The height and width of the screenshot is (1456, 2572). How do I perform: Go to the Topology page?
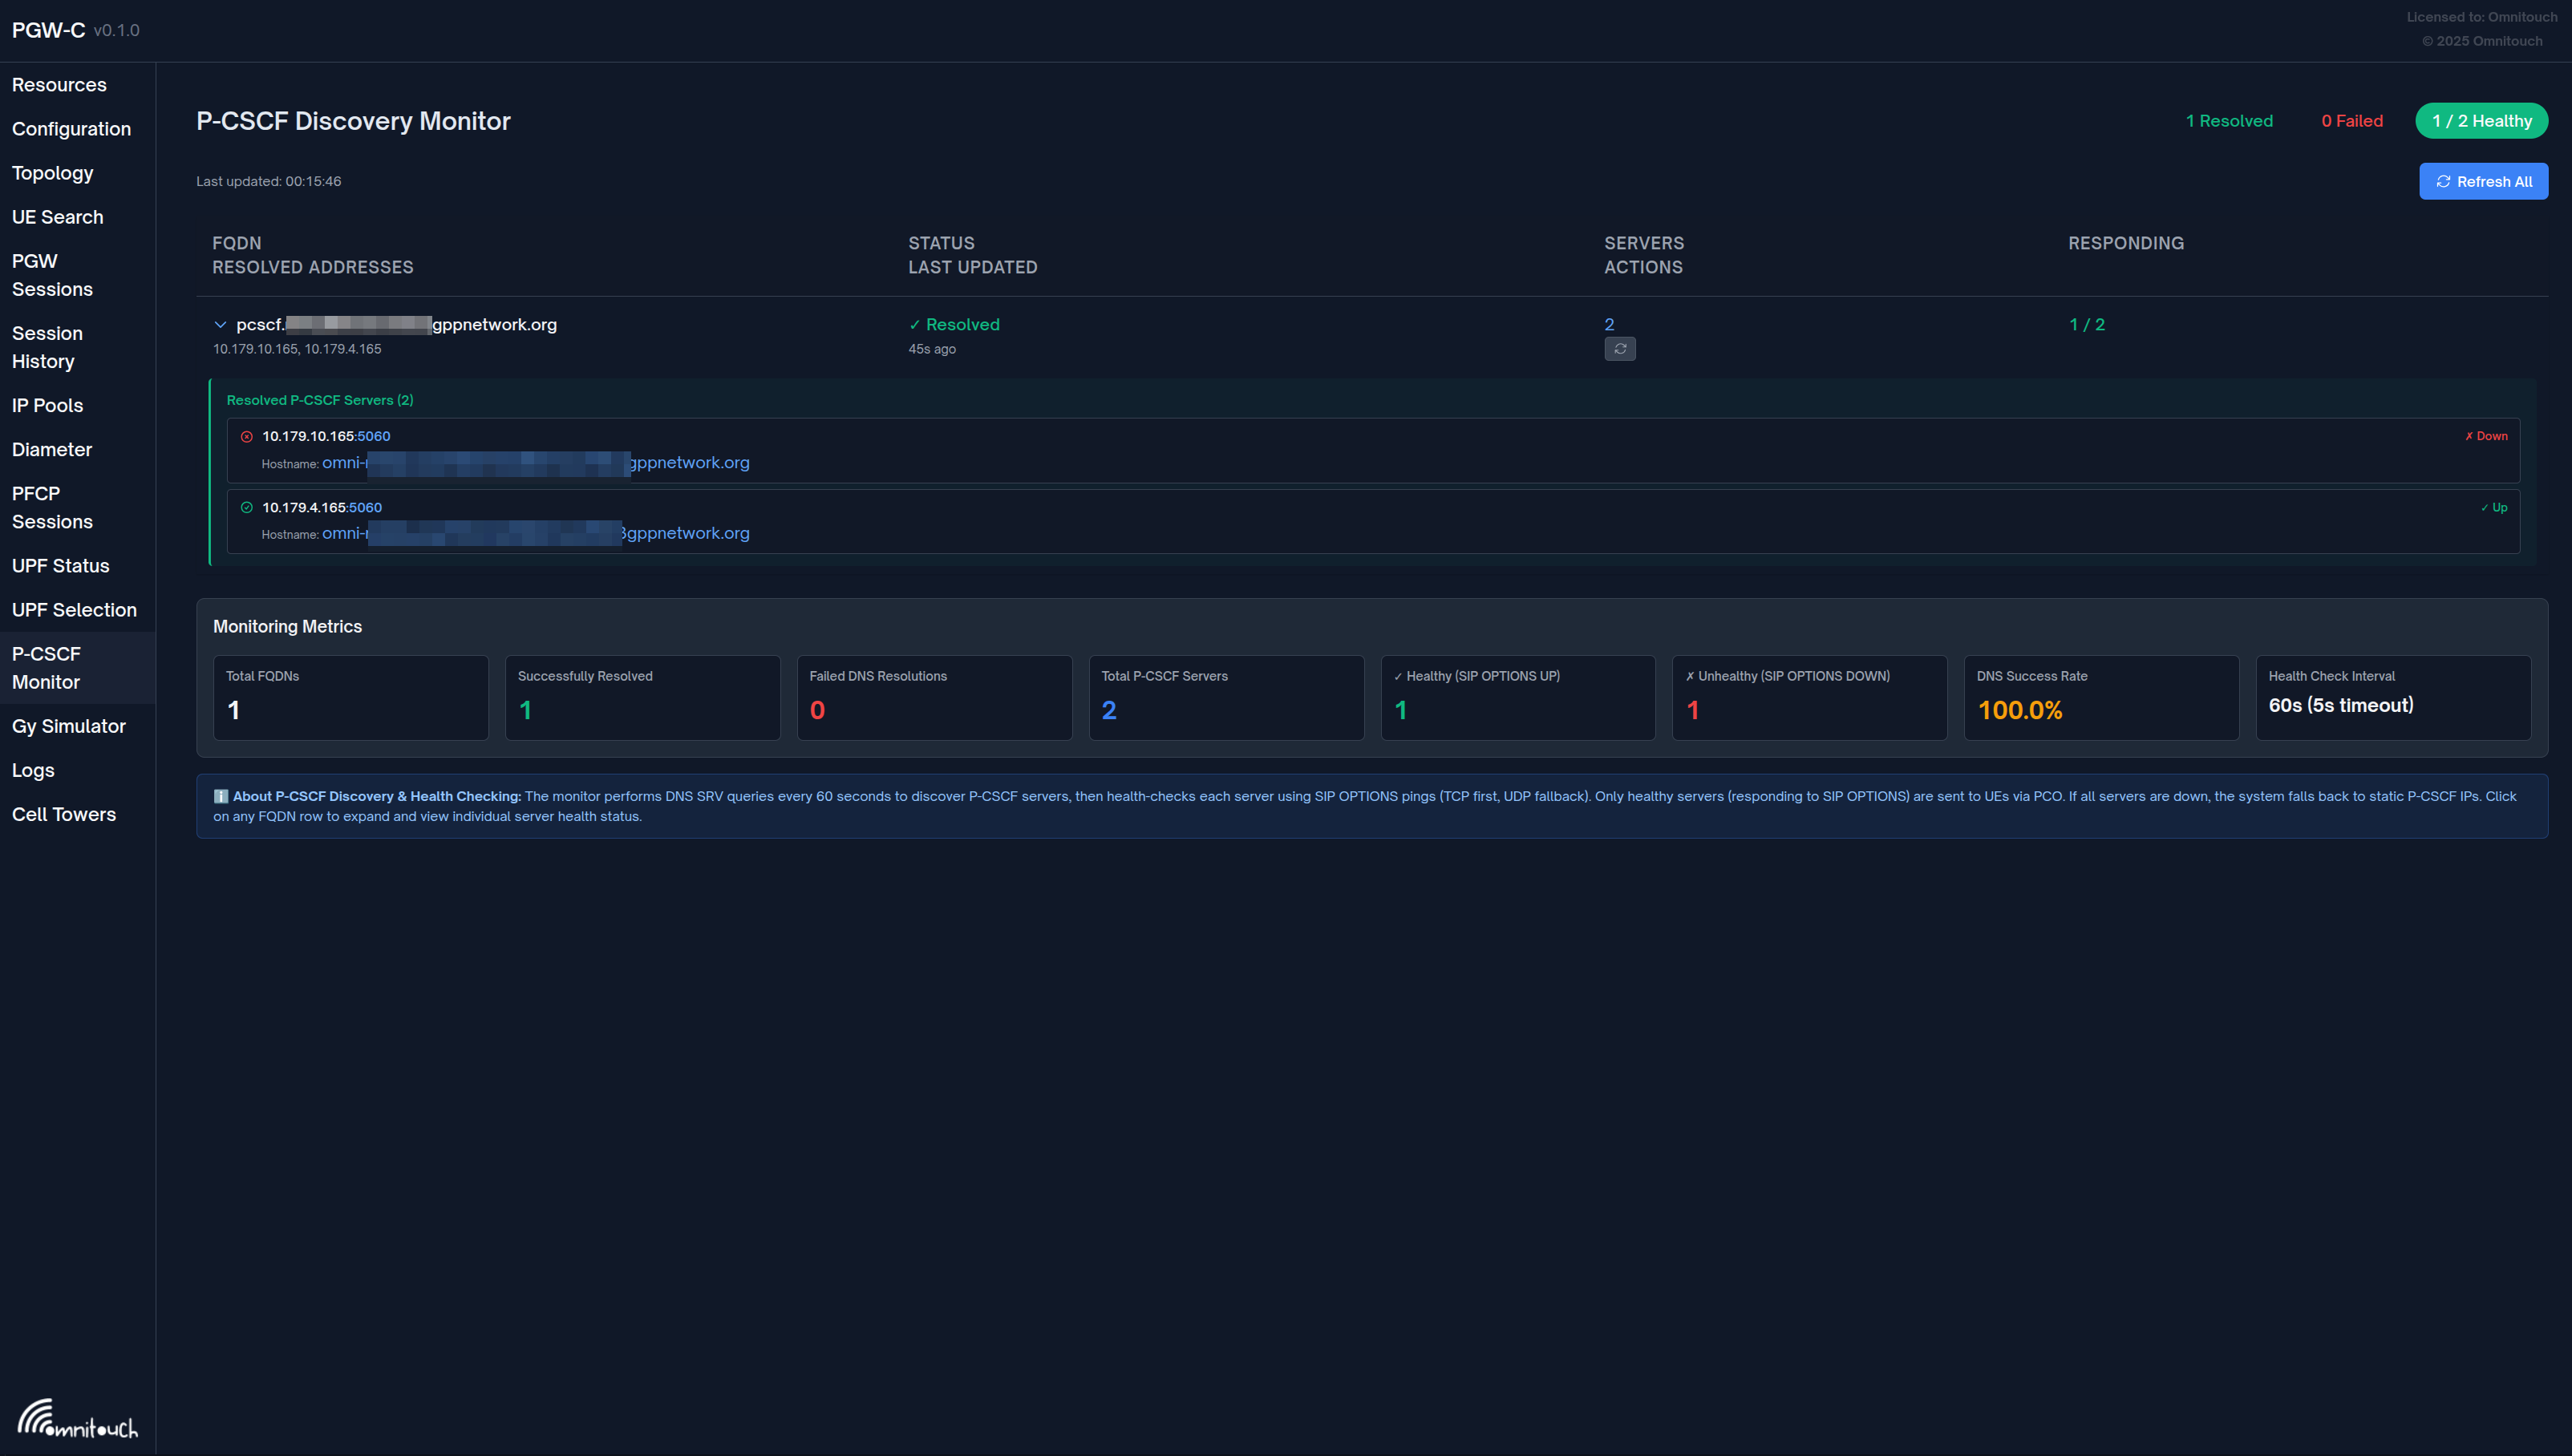coord(52,173)
